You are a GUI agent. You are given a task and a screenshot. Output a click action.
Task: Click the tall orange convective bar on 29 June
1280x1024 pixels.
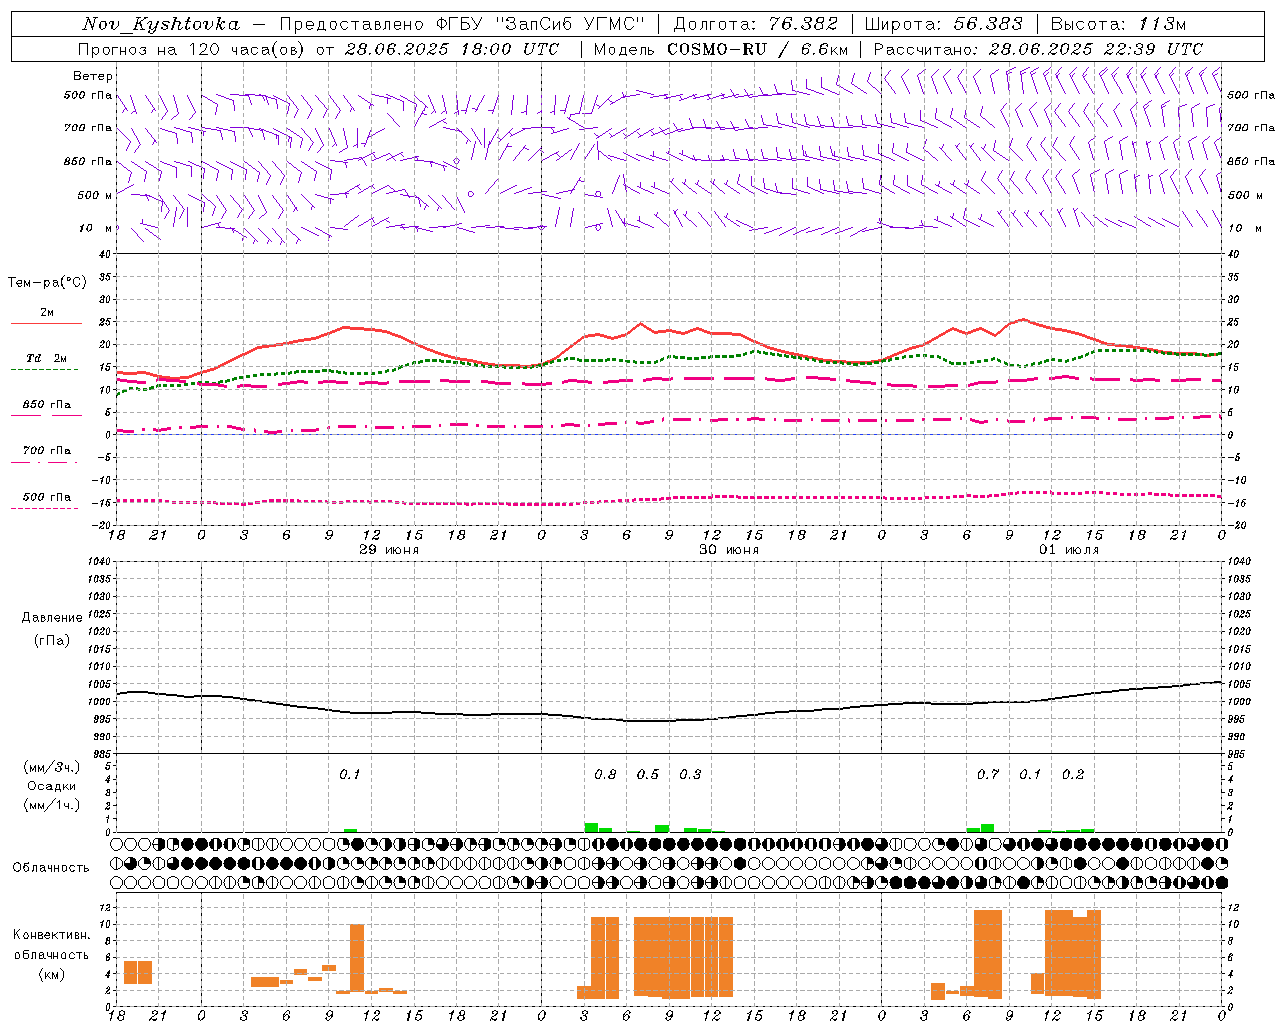click(x=357, y=958)
